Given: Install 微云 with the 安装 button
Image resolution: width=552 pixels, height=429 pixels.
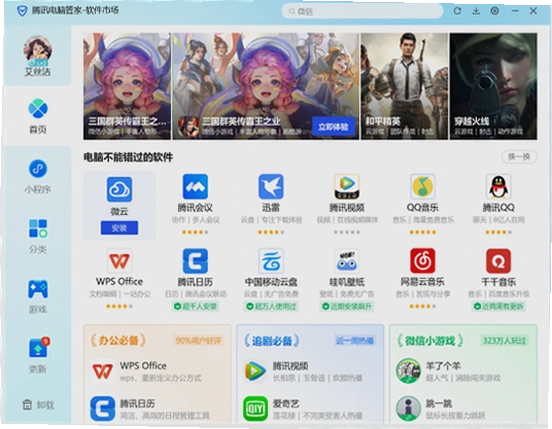Looking at the screenshot, I should [119, 228].
